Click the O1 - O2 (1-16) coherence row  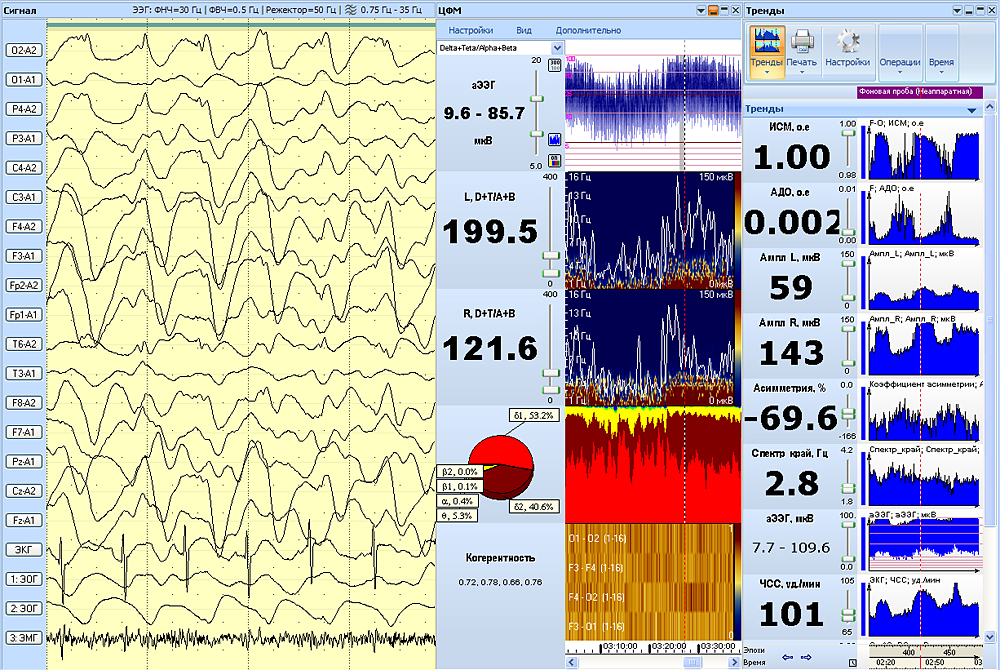pos(649,539)
